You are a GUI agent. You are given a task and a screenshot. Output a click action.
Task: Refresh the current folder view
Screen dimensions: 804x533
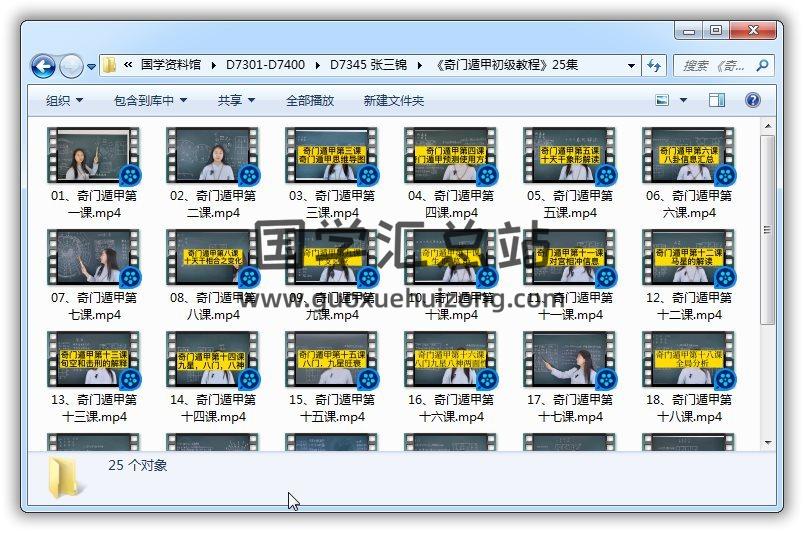coord(655,66)
